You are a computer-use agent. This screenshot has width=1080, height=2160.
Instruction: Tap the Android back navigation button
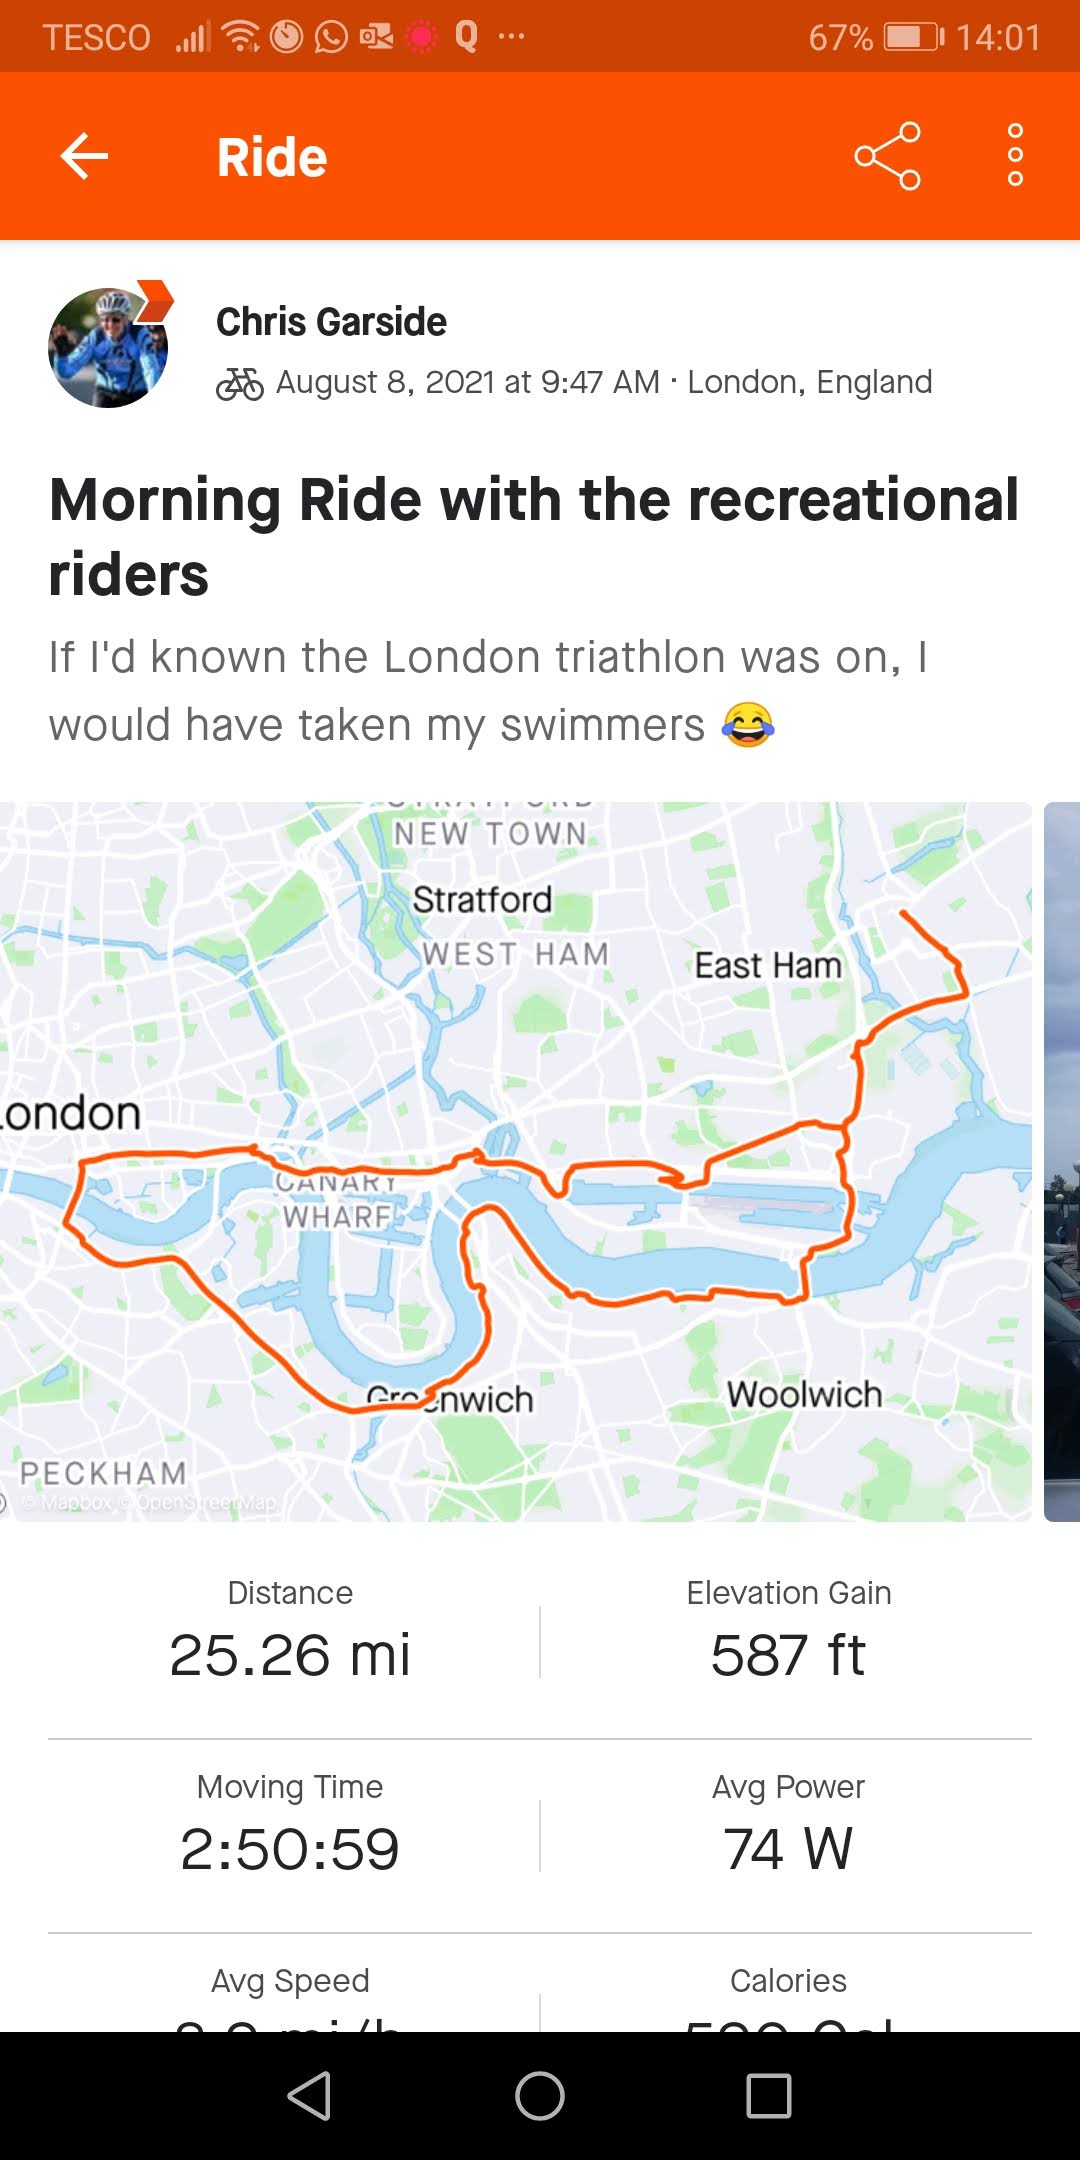pos(309,2095)
